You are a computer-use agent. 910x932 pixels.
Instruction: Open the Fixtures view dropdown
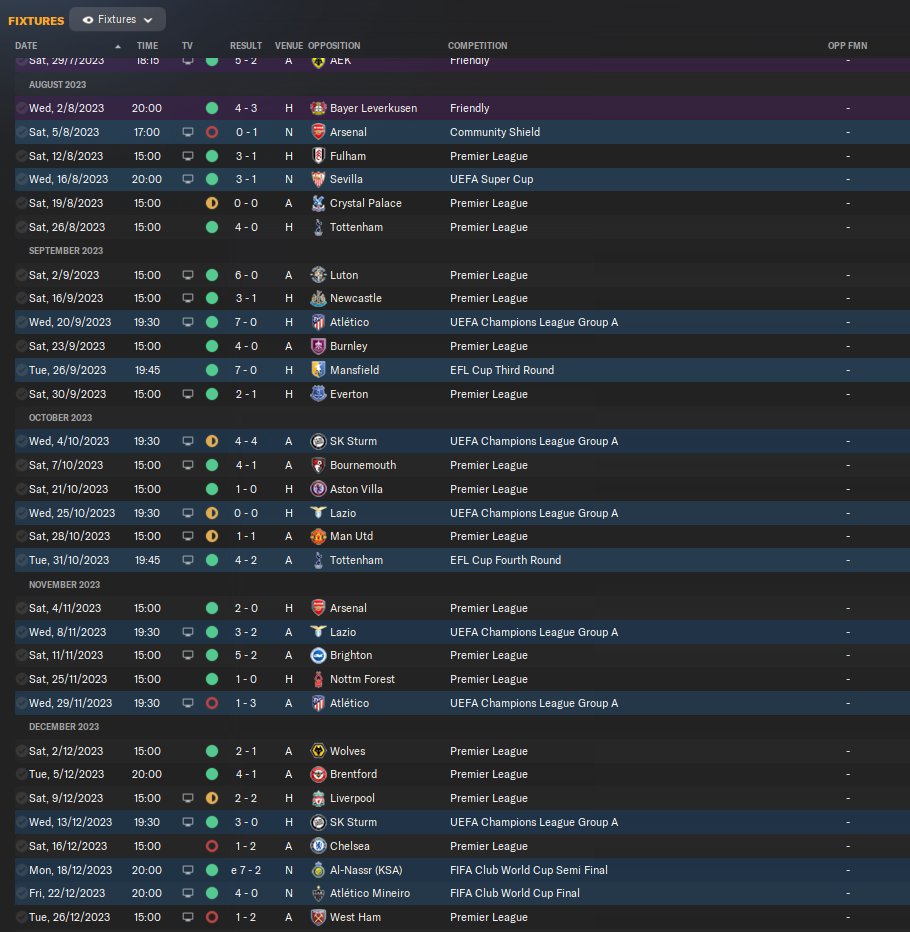[117, 20]
